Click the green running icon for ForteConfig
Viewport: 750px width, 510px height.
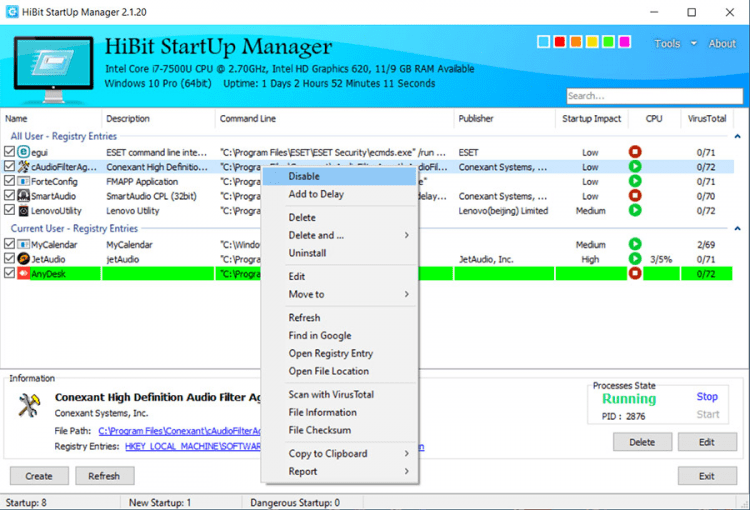tap(634, 182)
